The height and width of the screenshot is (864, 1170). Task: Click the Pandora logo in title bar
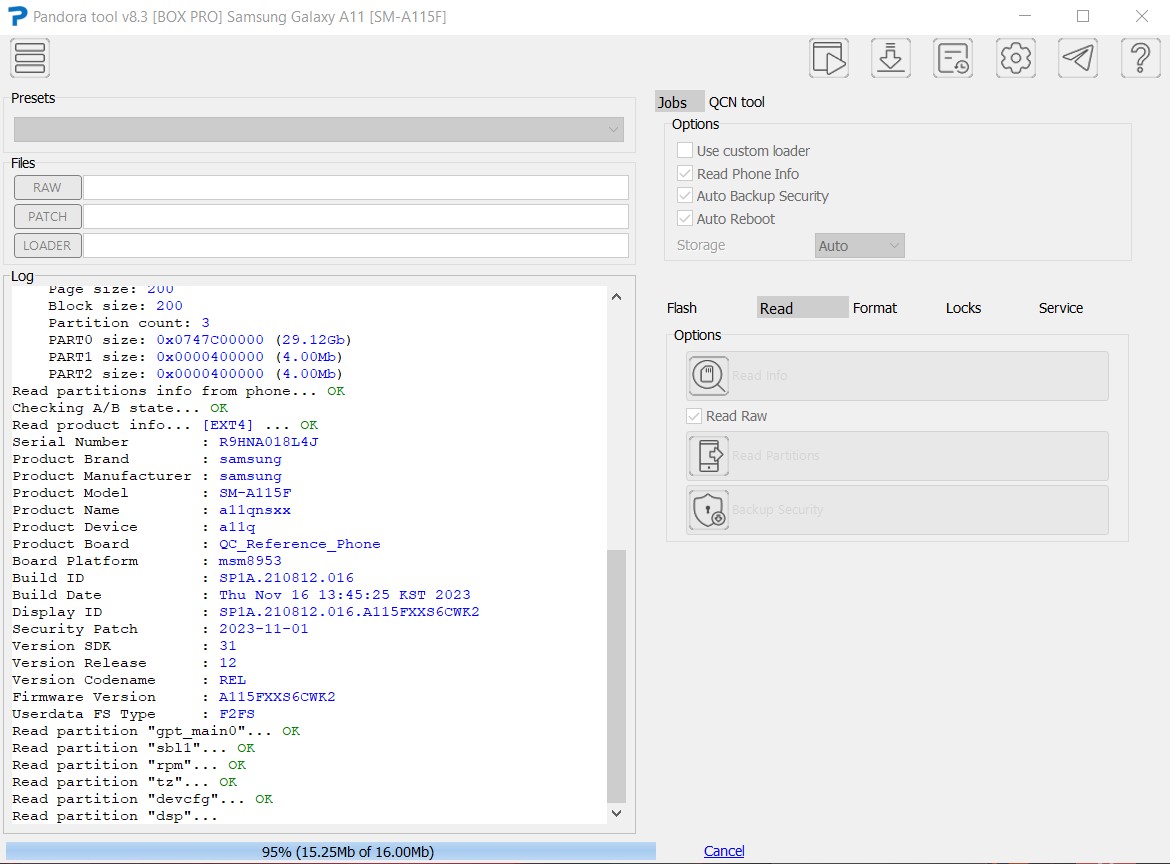[16, 16]
